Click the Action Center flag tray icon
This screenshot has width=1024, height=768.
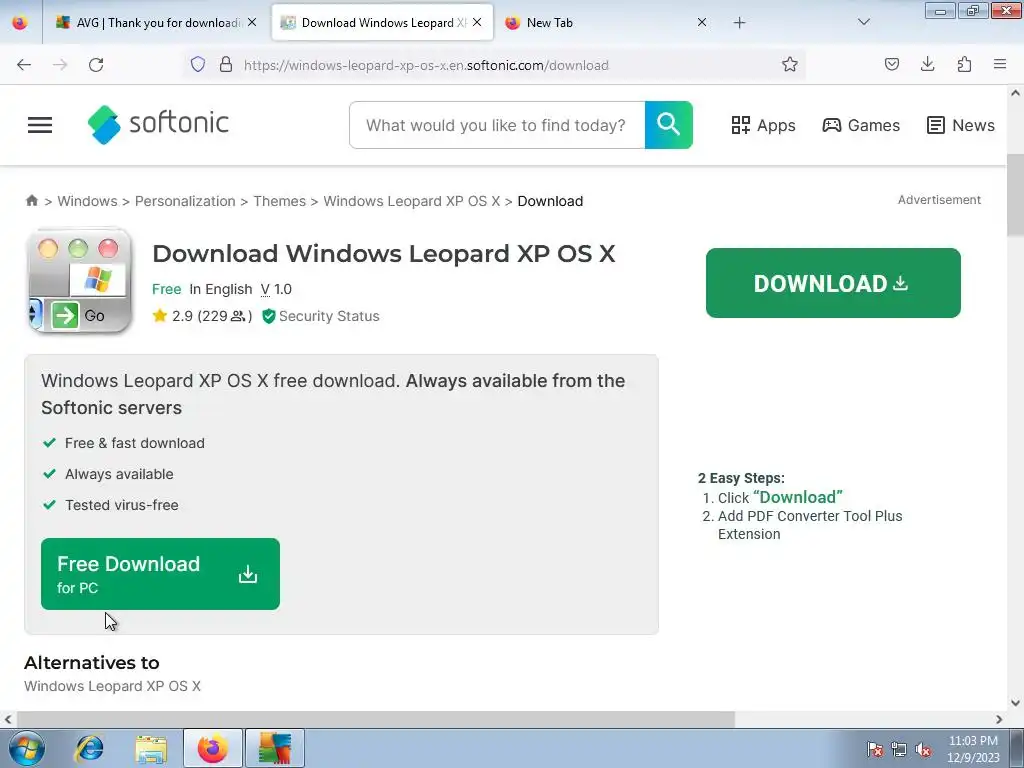[875, 750]
